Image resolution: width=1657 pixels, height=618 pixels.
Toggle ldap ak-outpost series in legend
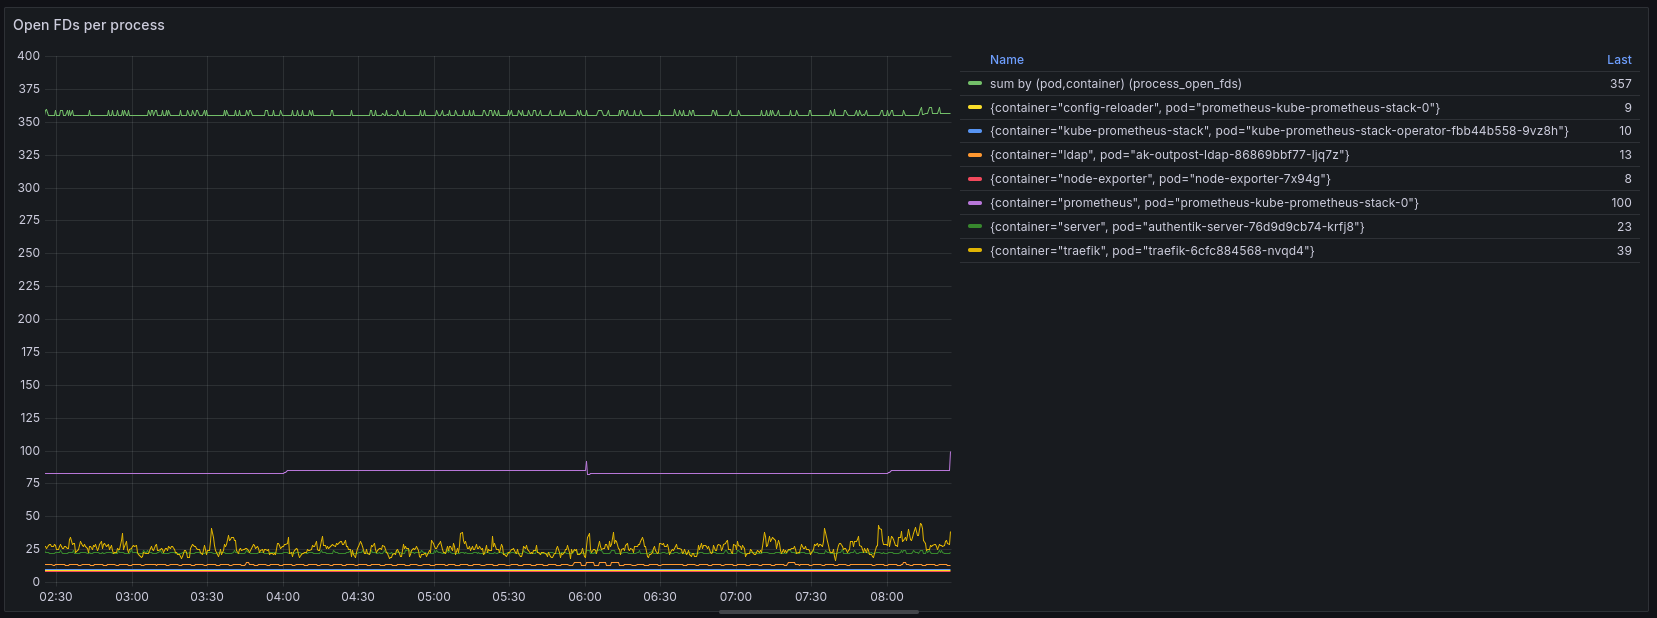(x=1170, y=155)
